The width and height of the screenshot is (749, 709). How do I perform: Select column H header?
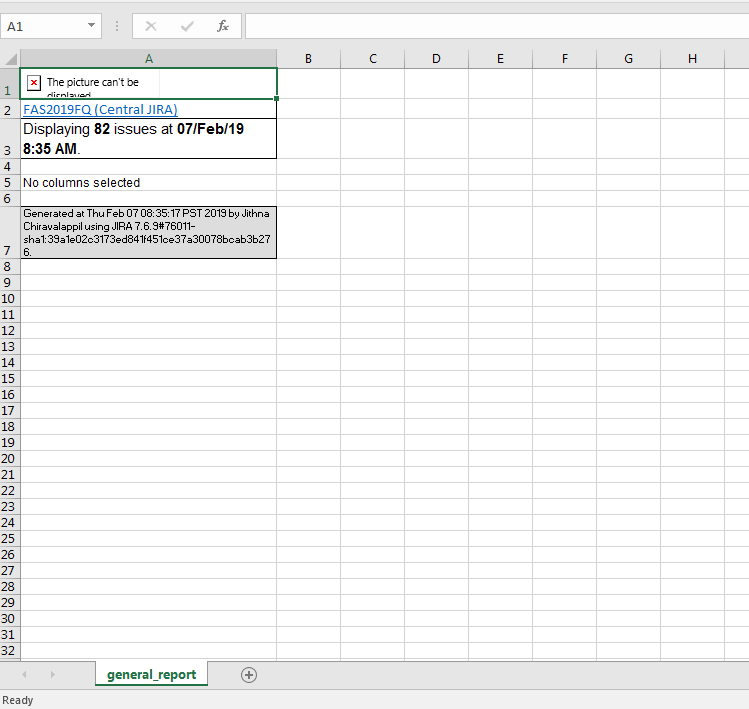click(x=693, y=58)
